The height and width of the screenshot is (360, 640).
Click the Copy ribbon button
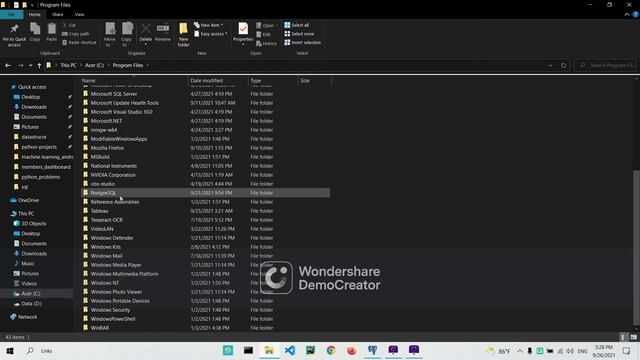tap(35, 33)
